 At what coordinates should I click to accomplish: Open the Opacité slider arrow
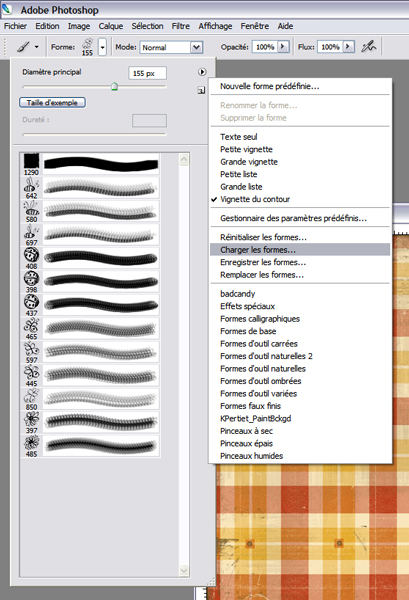coord(283,47)
